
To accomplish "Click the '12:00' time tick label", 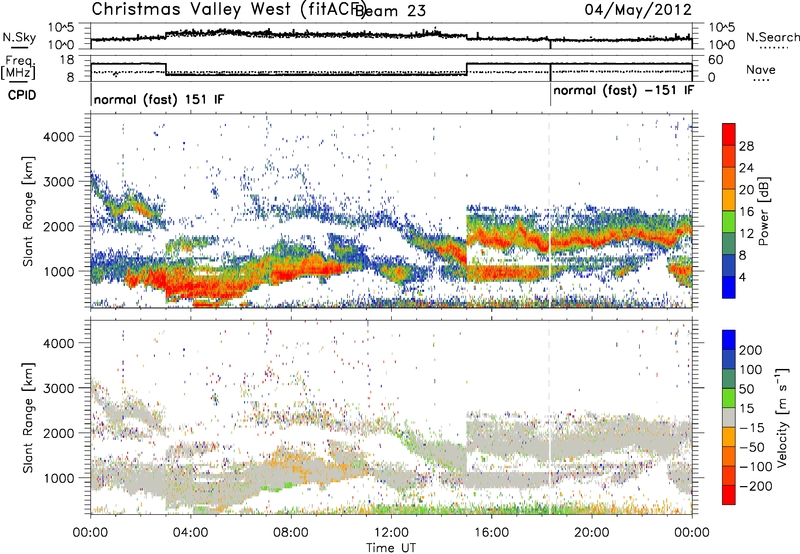I will click(391, 533).
